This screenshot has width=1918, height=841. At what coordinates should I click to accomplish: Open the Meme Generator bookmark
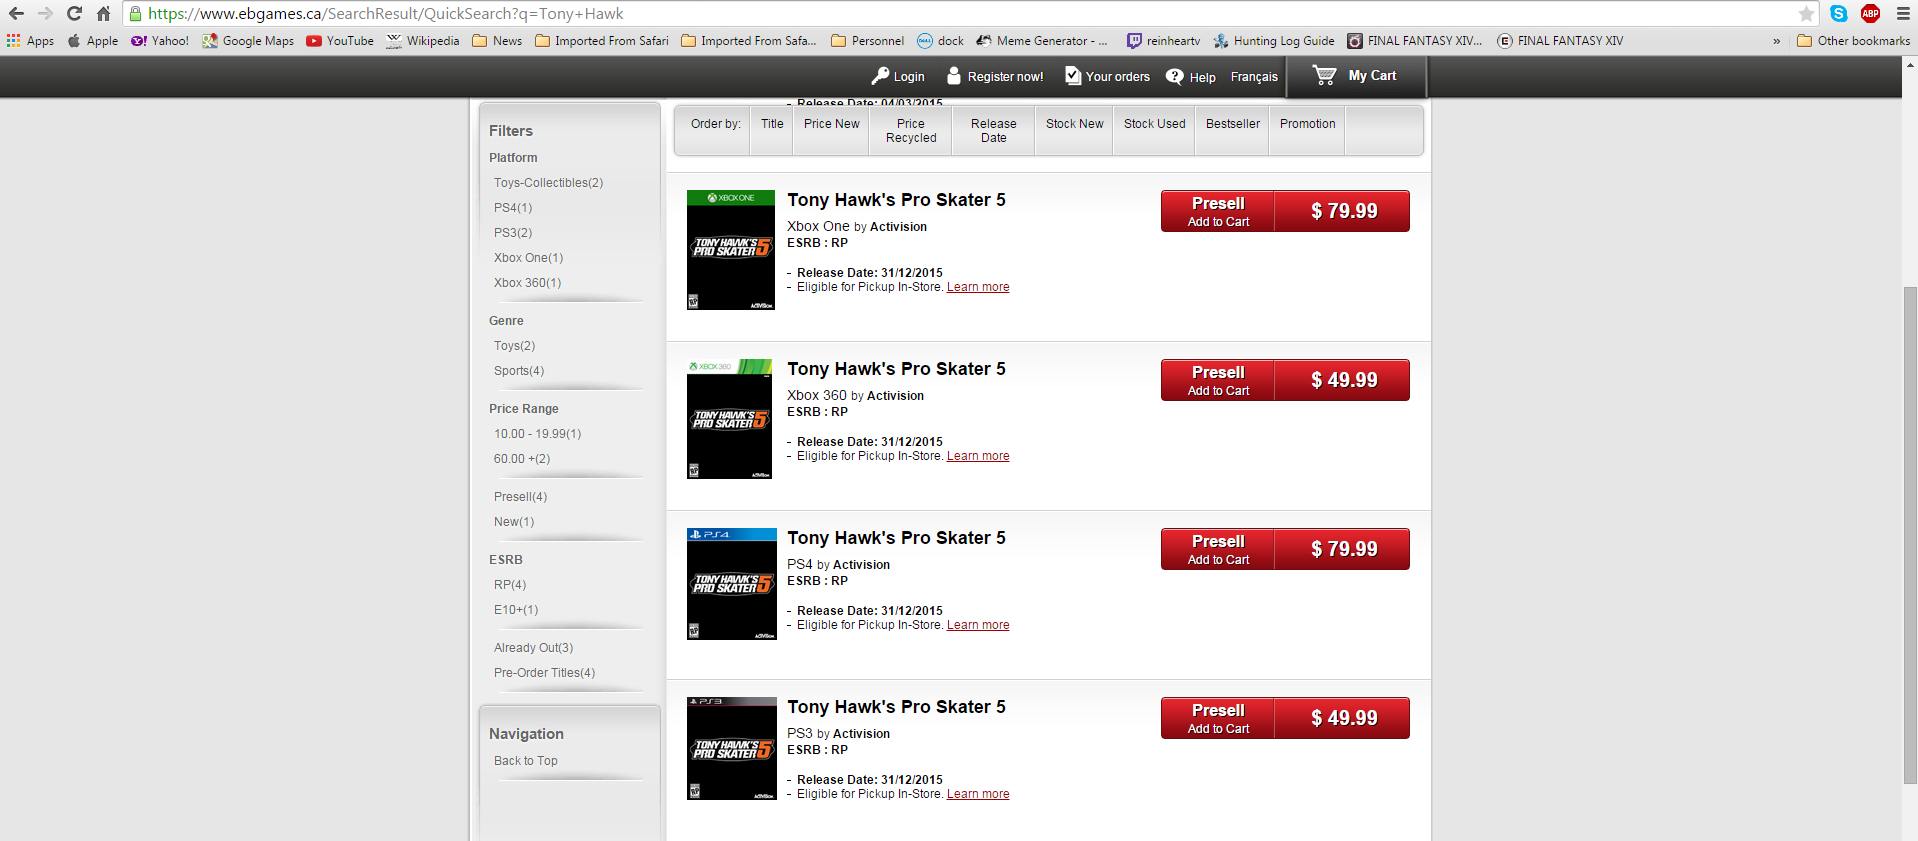1042,41
